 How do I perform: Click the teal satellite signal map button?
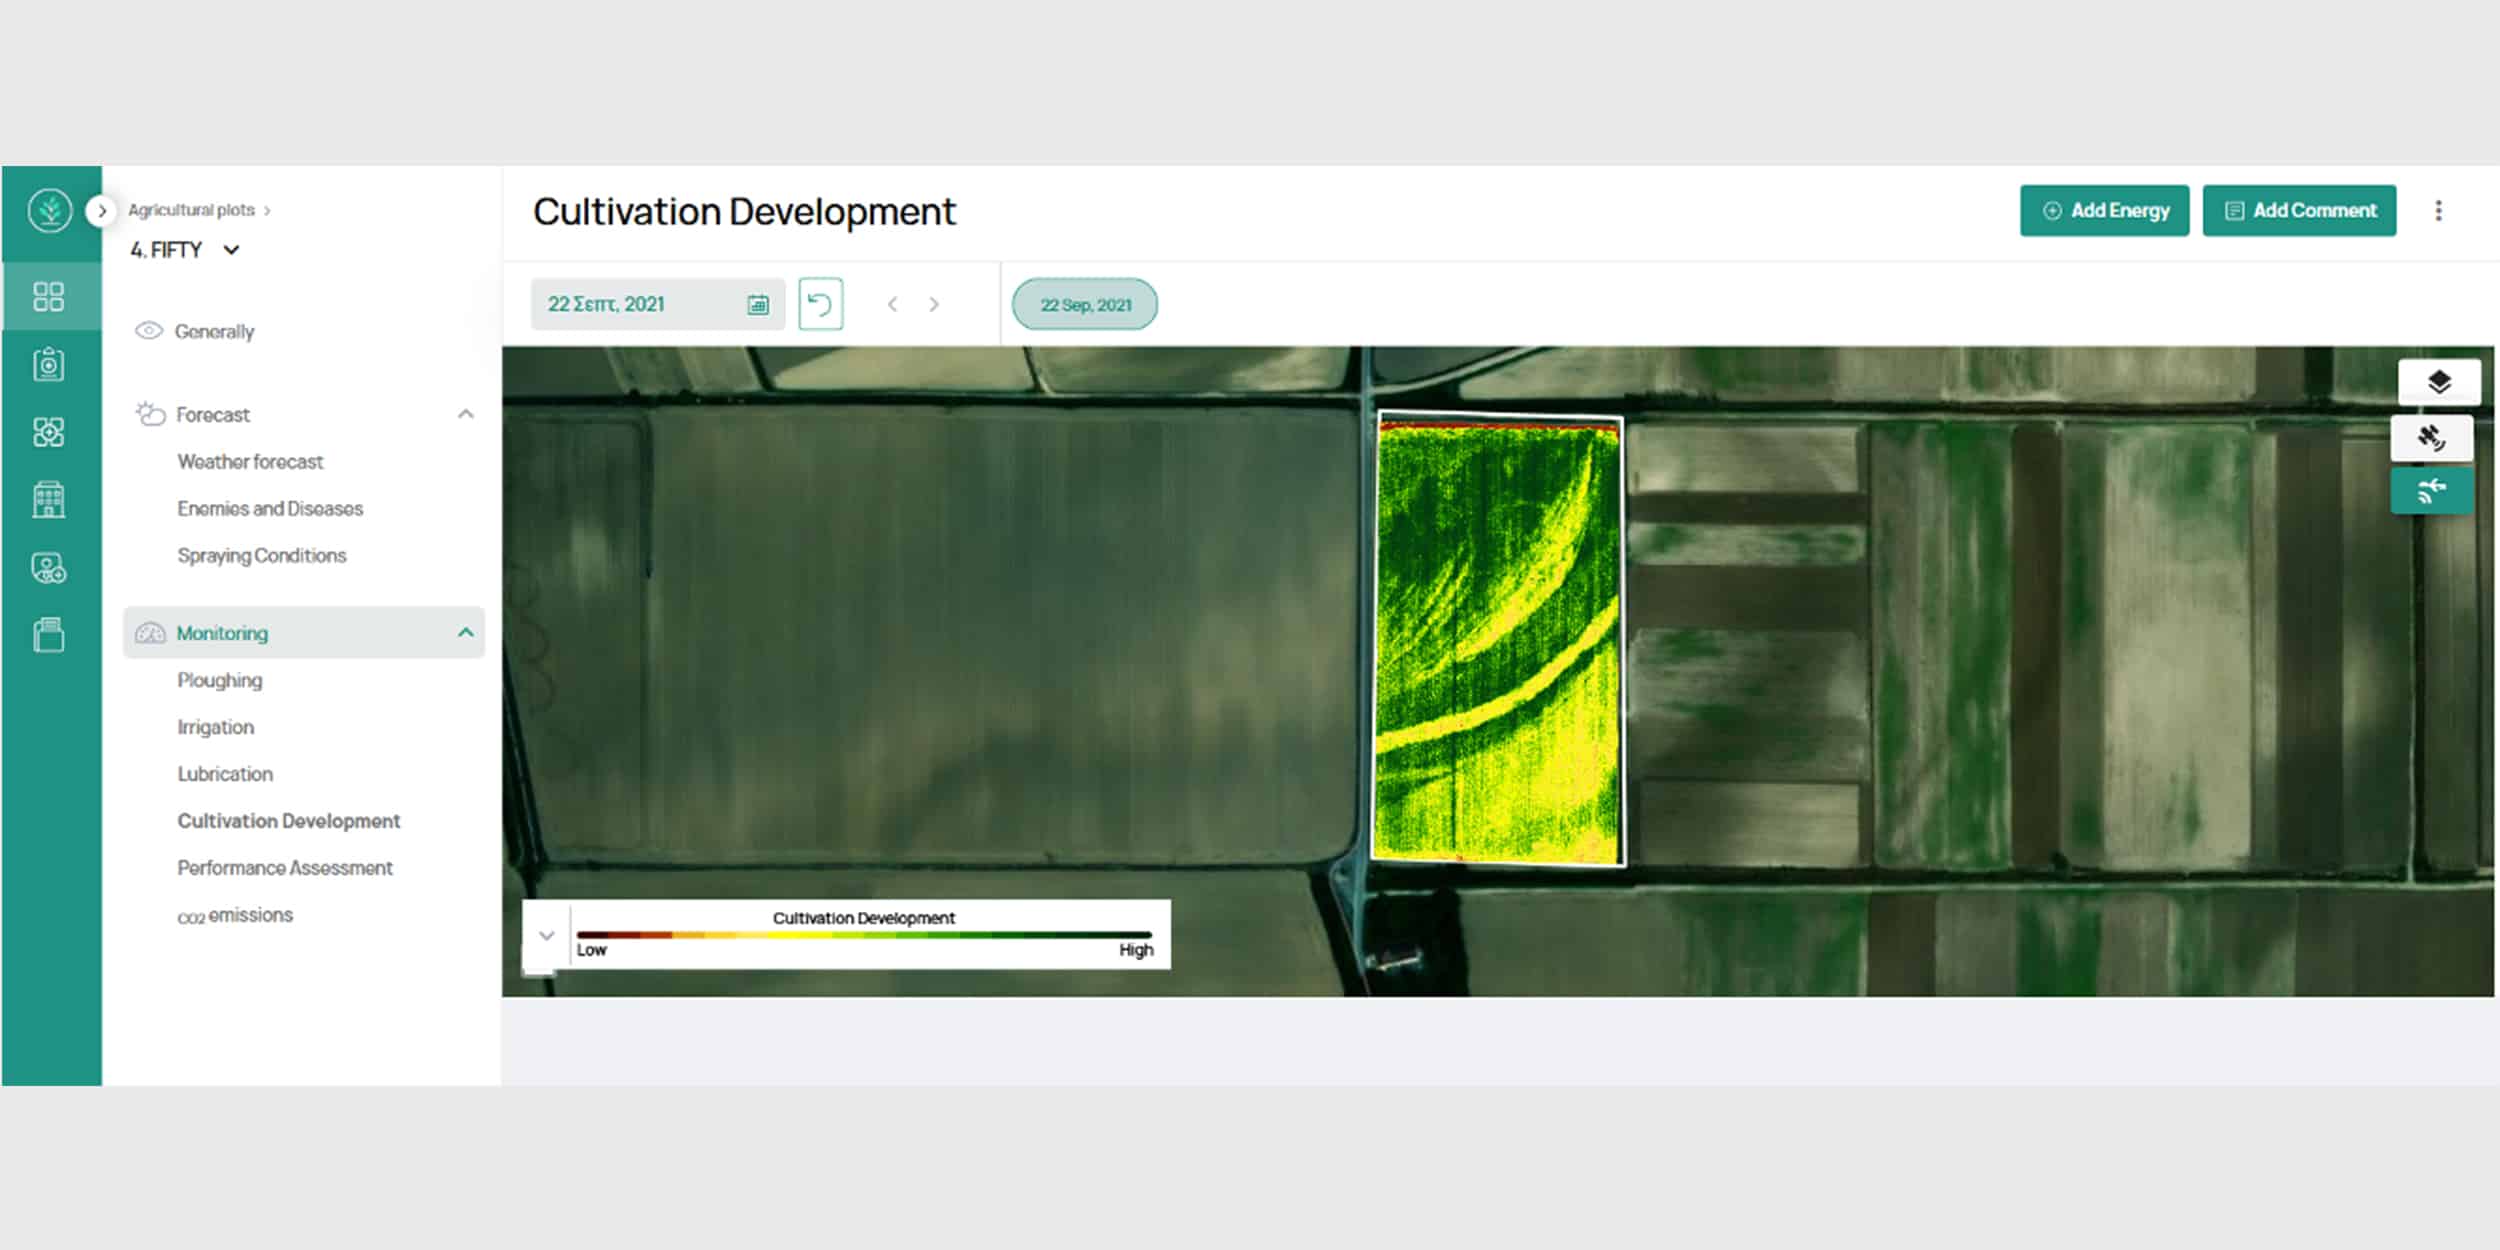2431,491
